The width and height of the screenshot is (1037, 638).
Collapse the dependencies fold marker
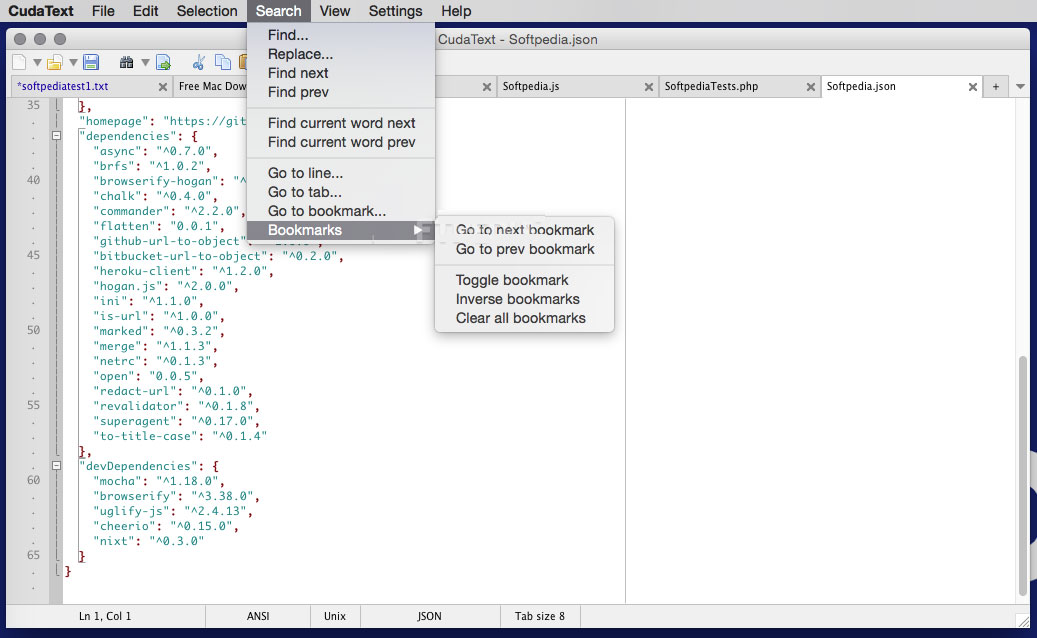(x=57, y=135)
